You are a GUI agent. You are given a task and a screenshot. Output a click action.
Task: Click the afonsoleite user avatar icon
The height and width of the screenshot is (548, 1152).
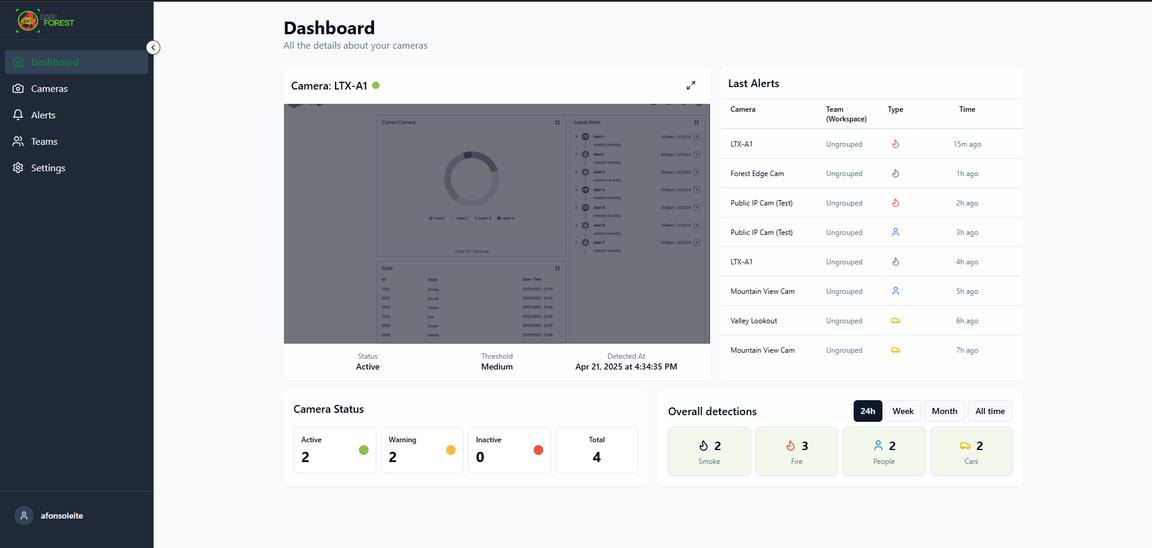(x=24, y=516)
